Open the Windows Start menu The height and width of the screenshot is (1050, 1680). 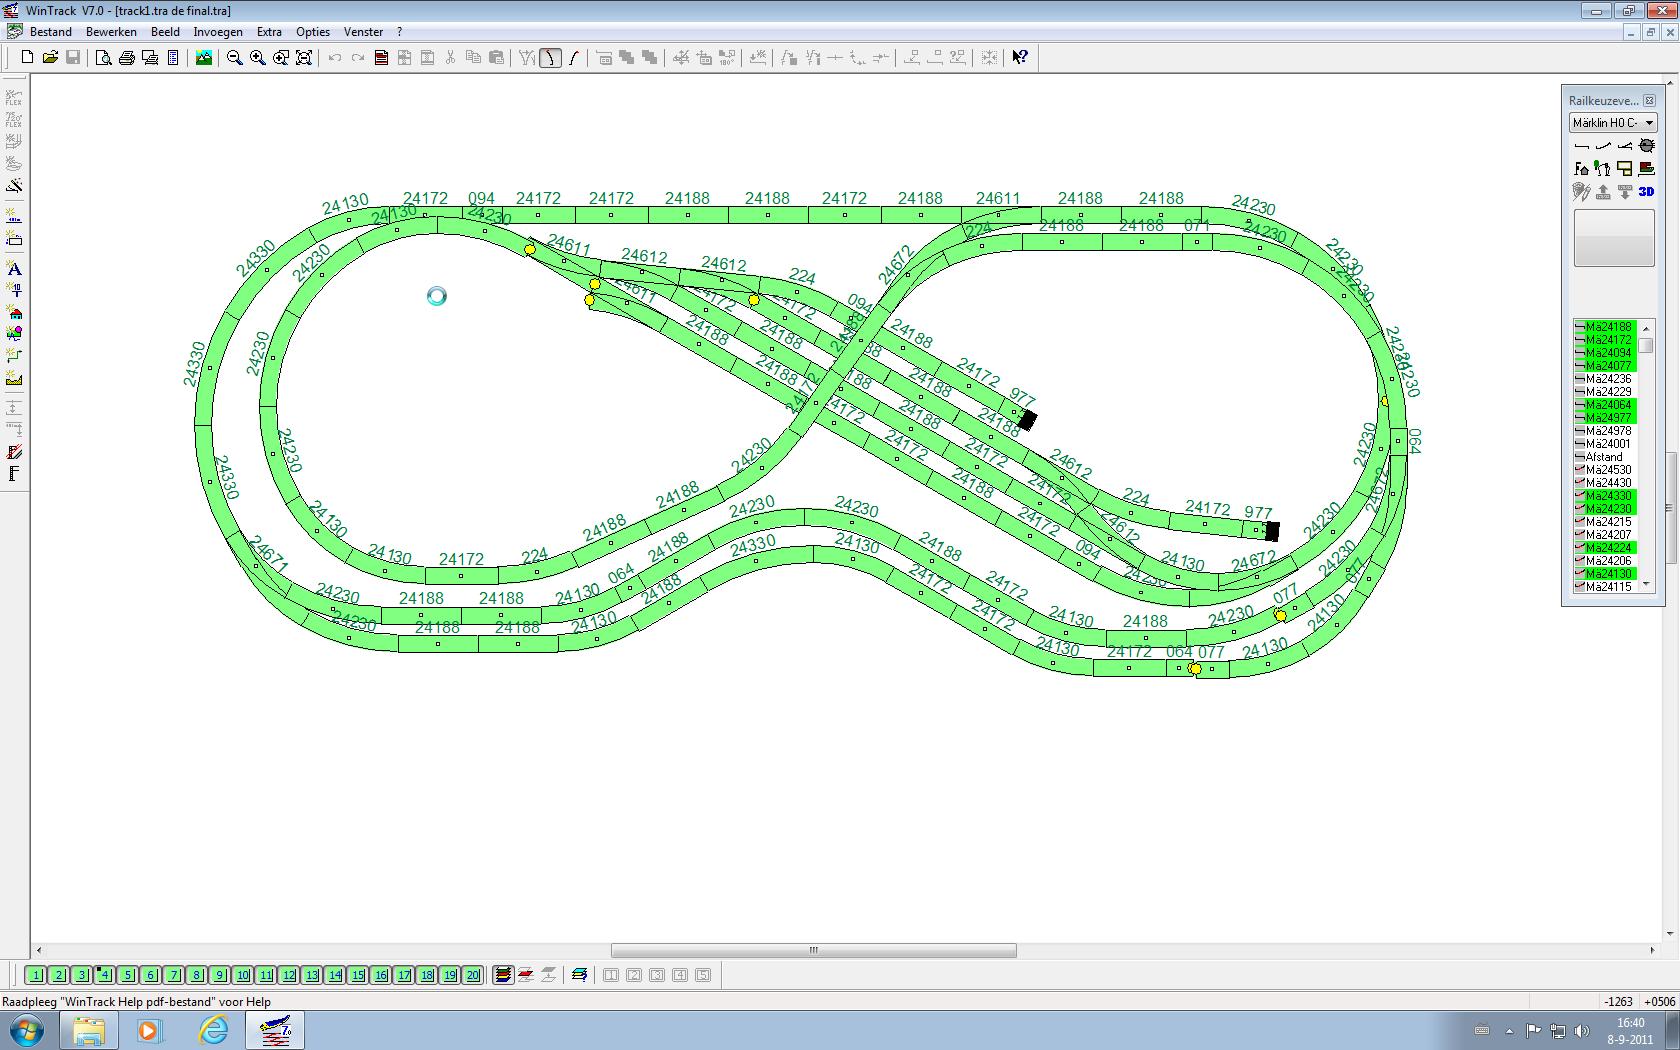[x=27, y=1031]
